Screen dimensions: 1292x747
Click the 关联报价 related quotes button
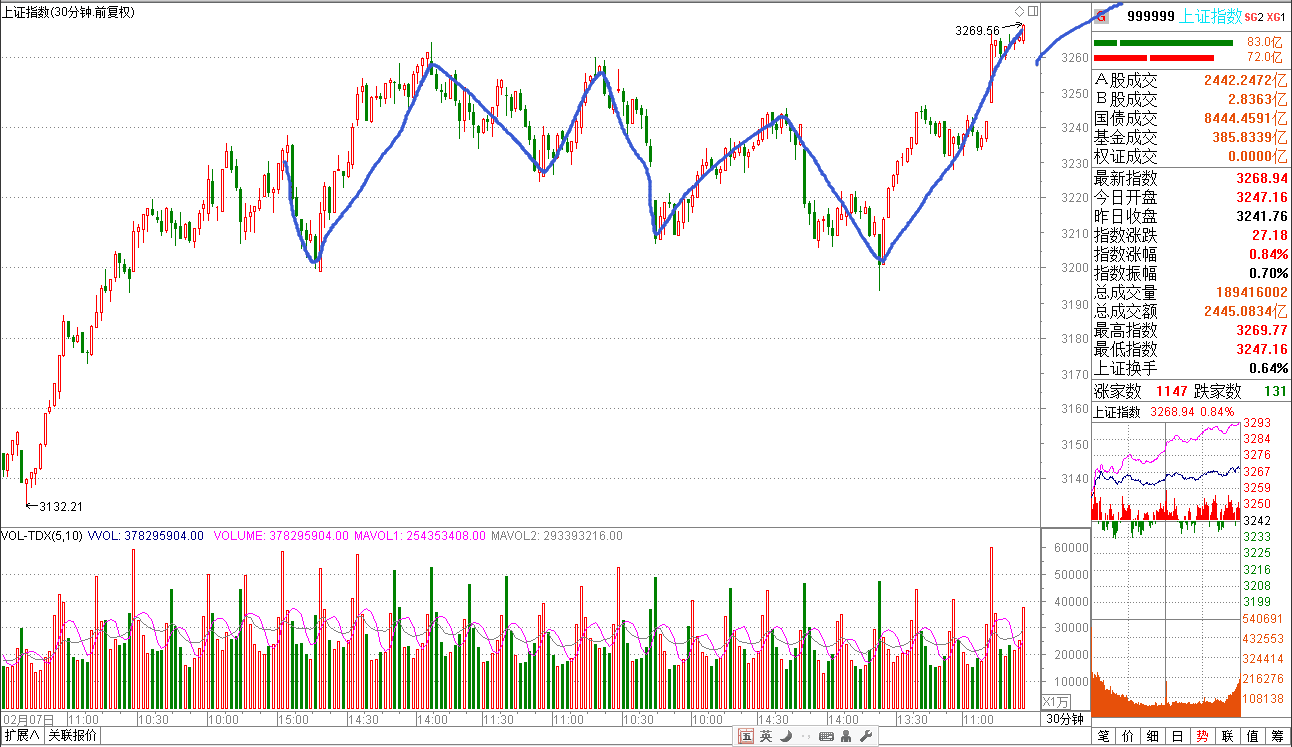click(x=73, y=736)
